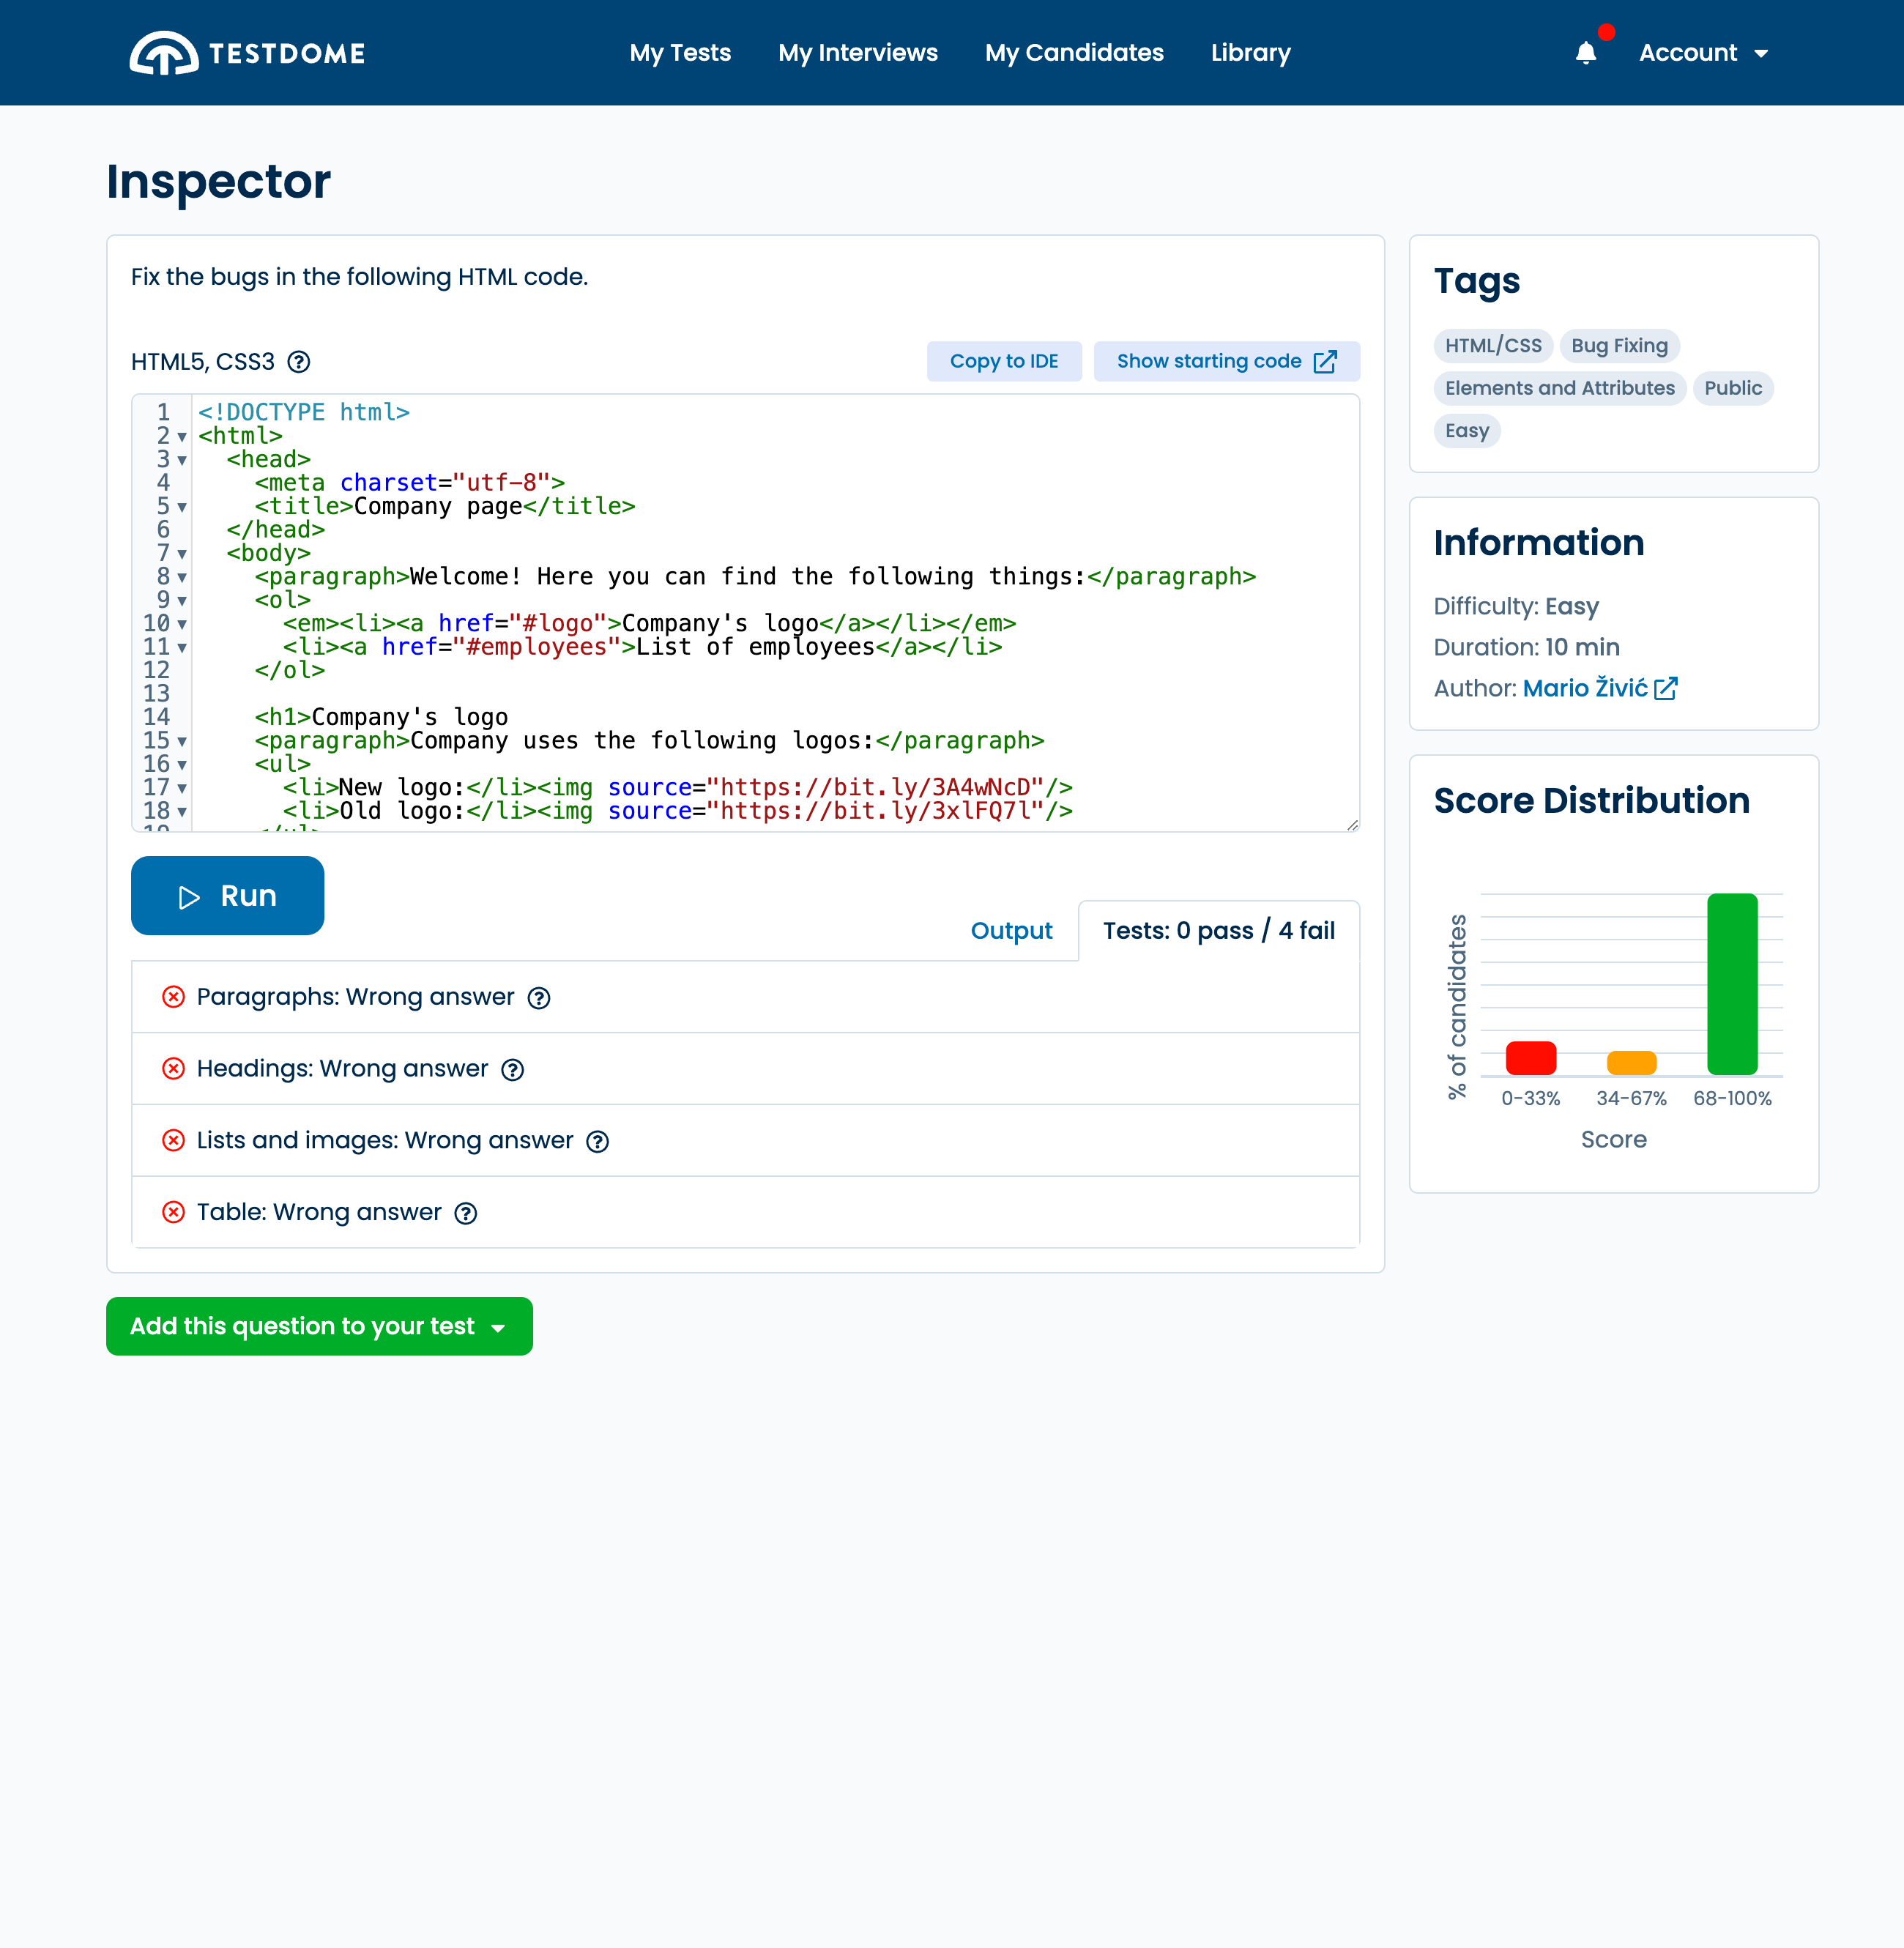Click help icon beside Headings result
The width and height of the screenshot is (1904, 1948).
pyautogui.click(x=512, y=1070)
